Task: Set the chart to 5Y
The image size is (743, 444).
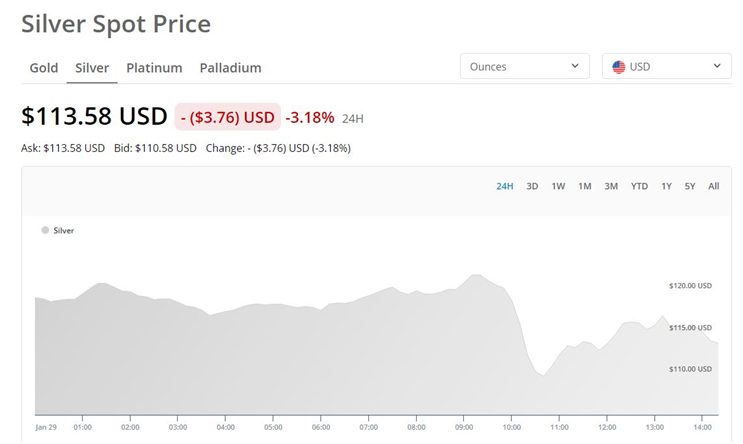Action: (690, 186)
